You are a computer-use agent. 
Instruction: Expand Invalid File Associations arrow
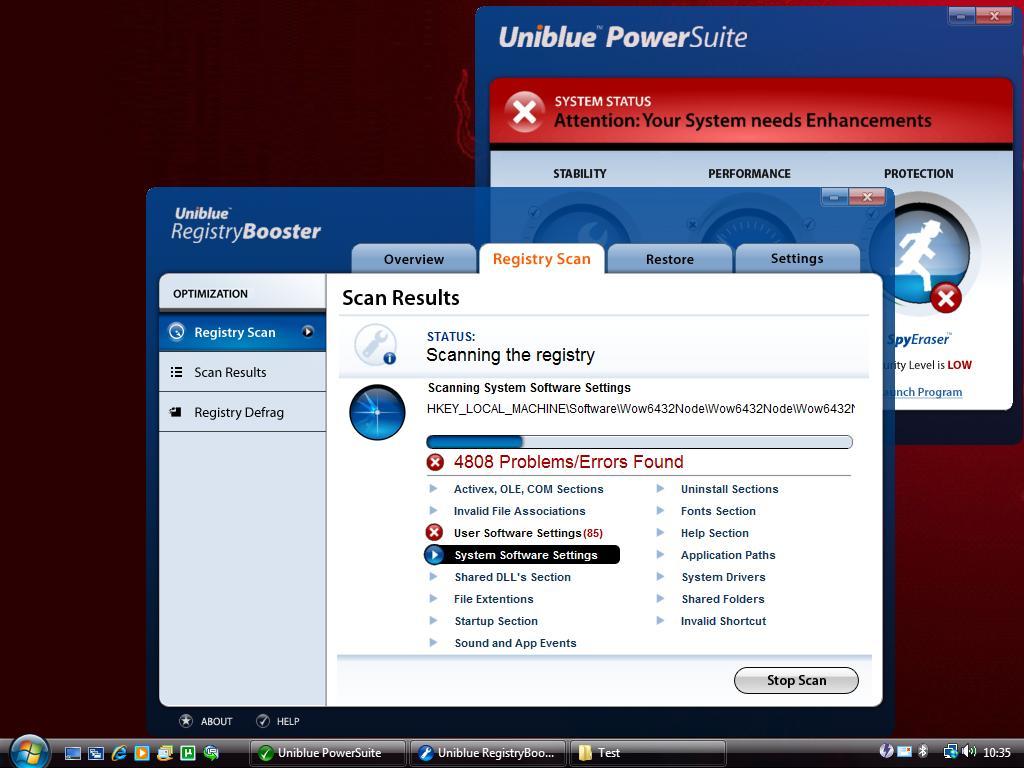(x=433, y=511)
